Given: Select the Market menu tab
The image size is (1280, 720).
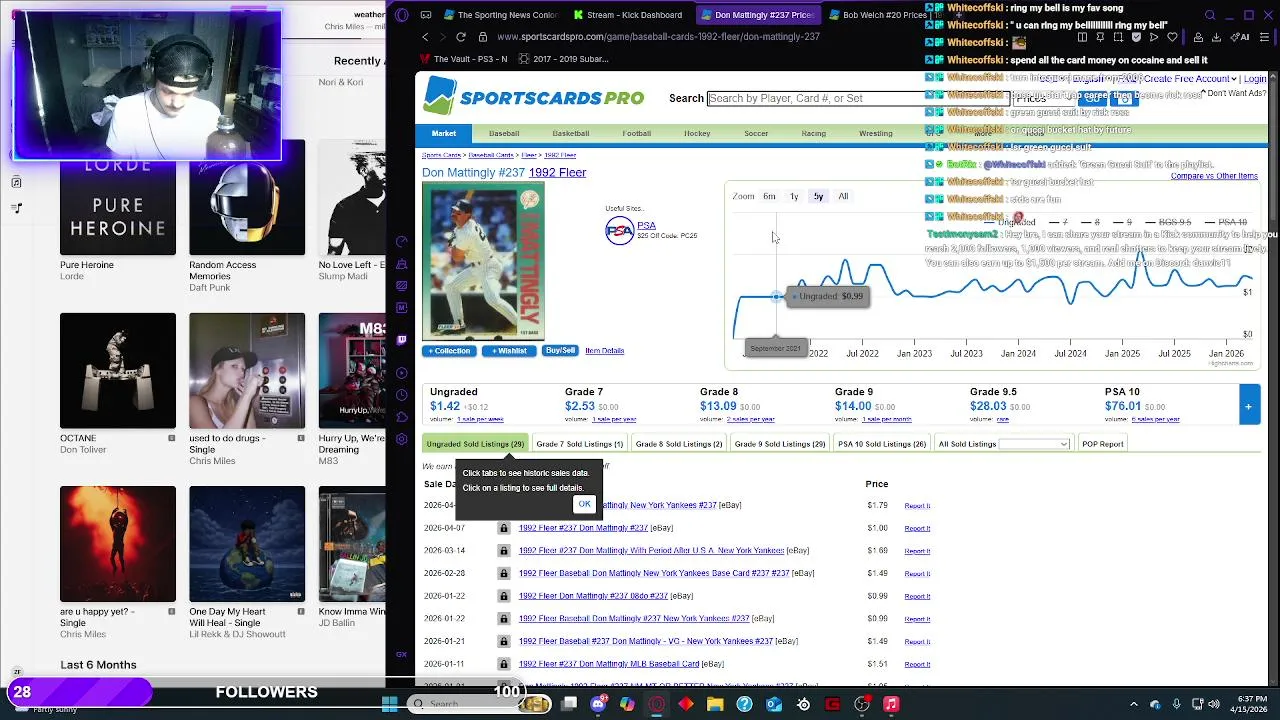Looking at the screenshot, I should [444, 133].
